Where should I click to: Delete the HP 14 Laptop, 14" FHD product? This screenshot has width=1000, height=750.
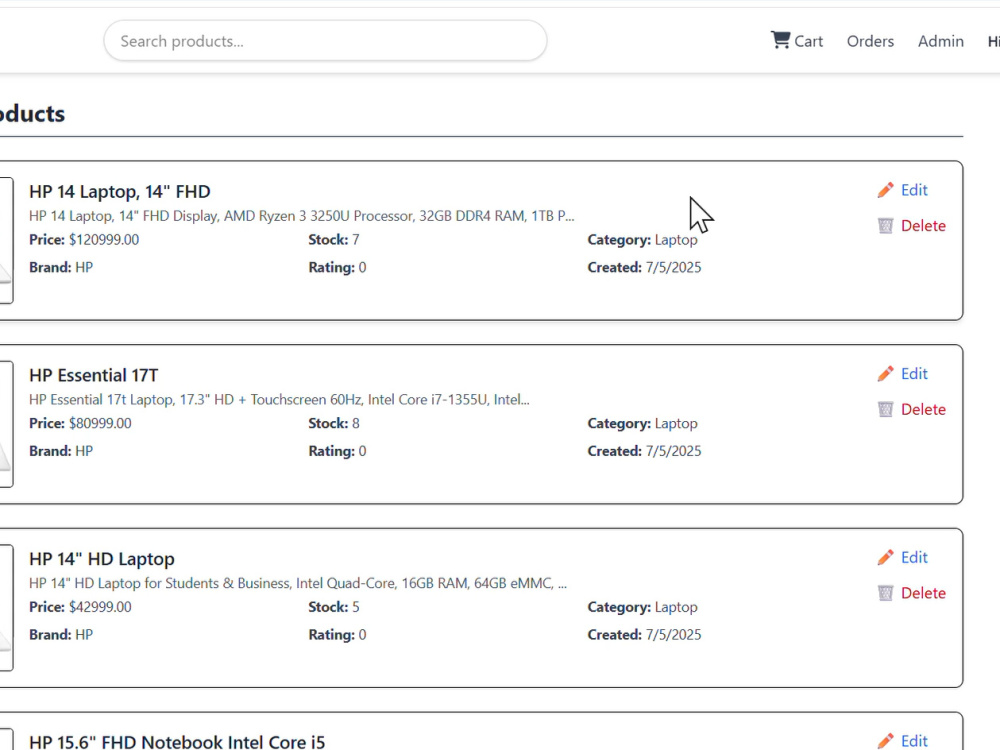[x=912, y=226]
